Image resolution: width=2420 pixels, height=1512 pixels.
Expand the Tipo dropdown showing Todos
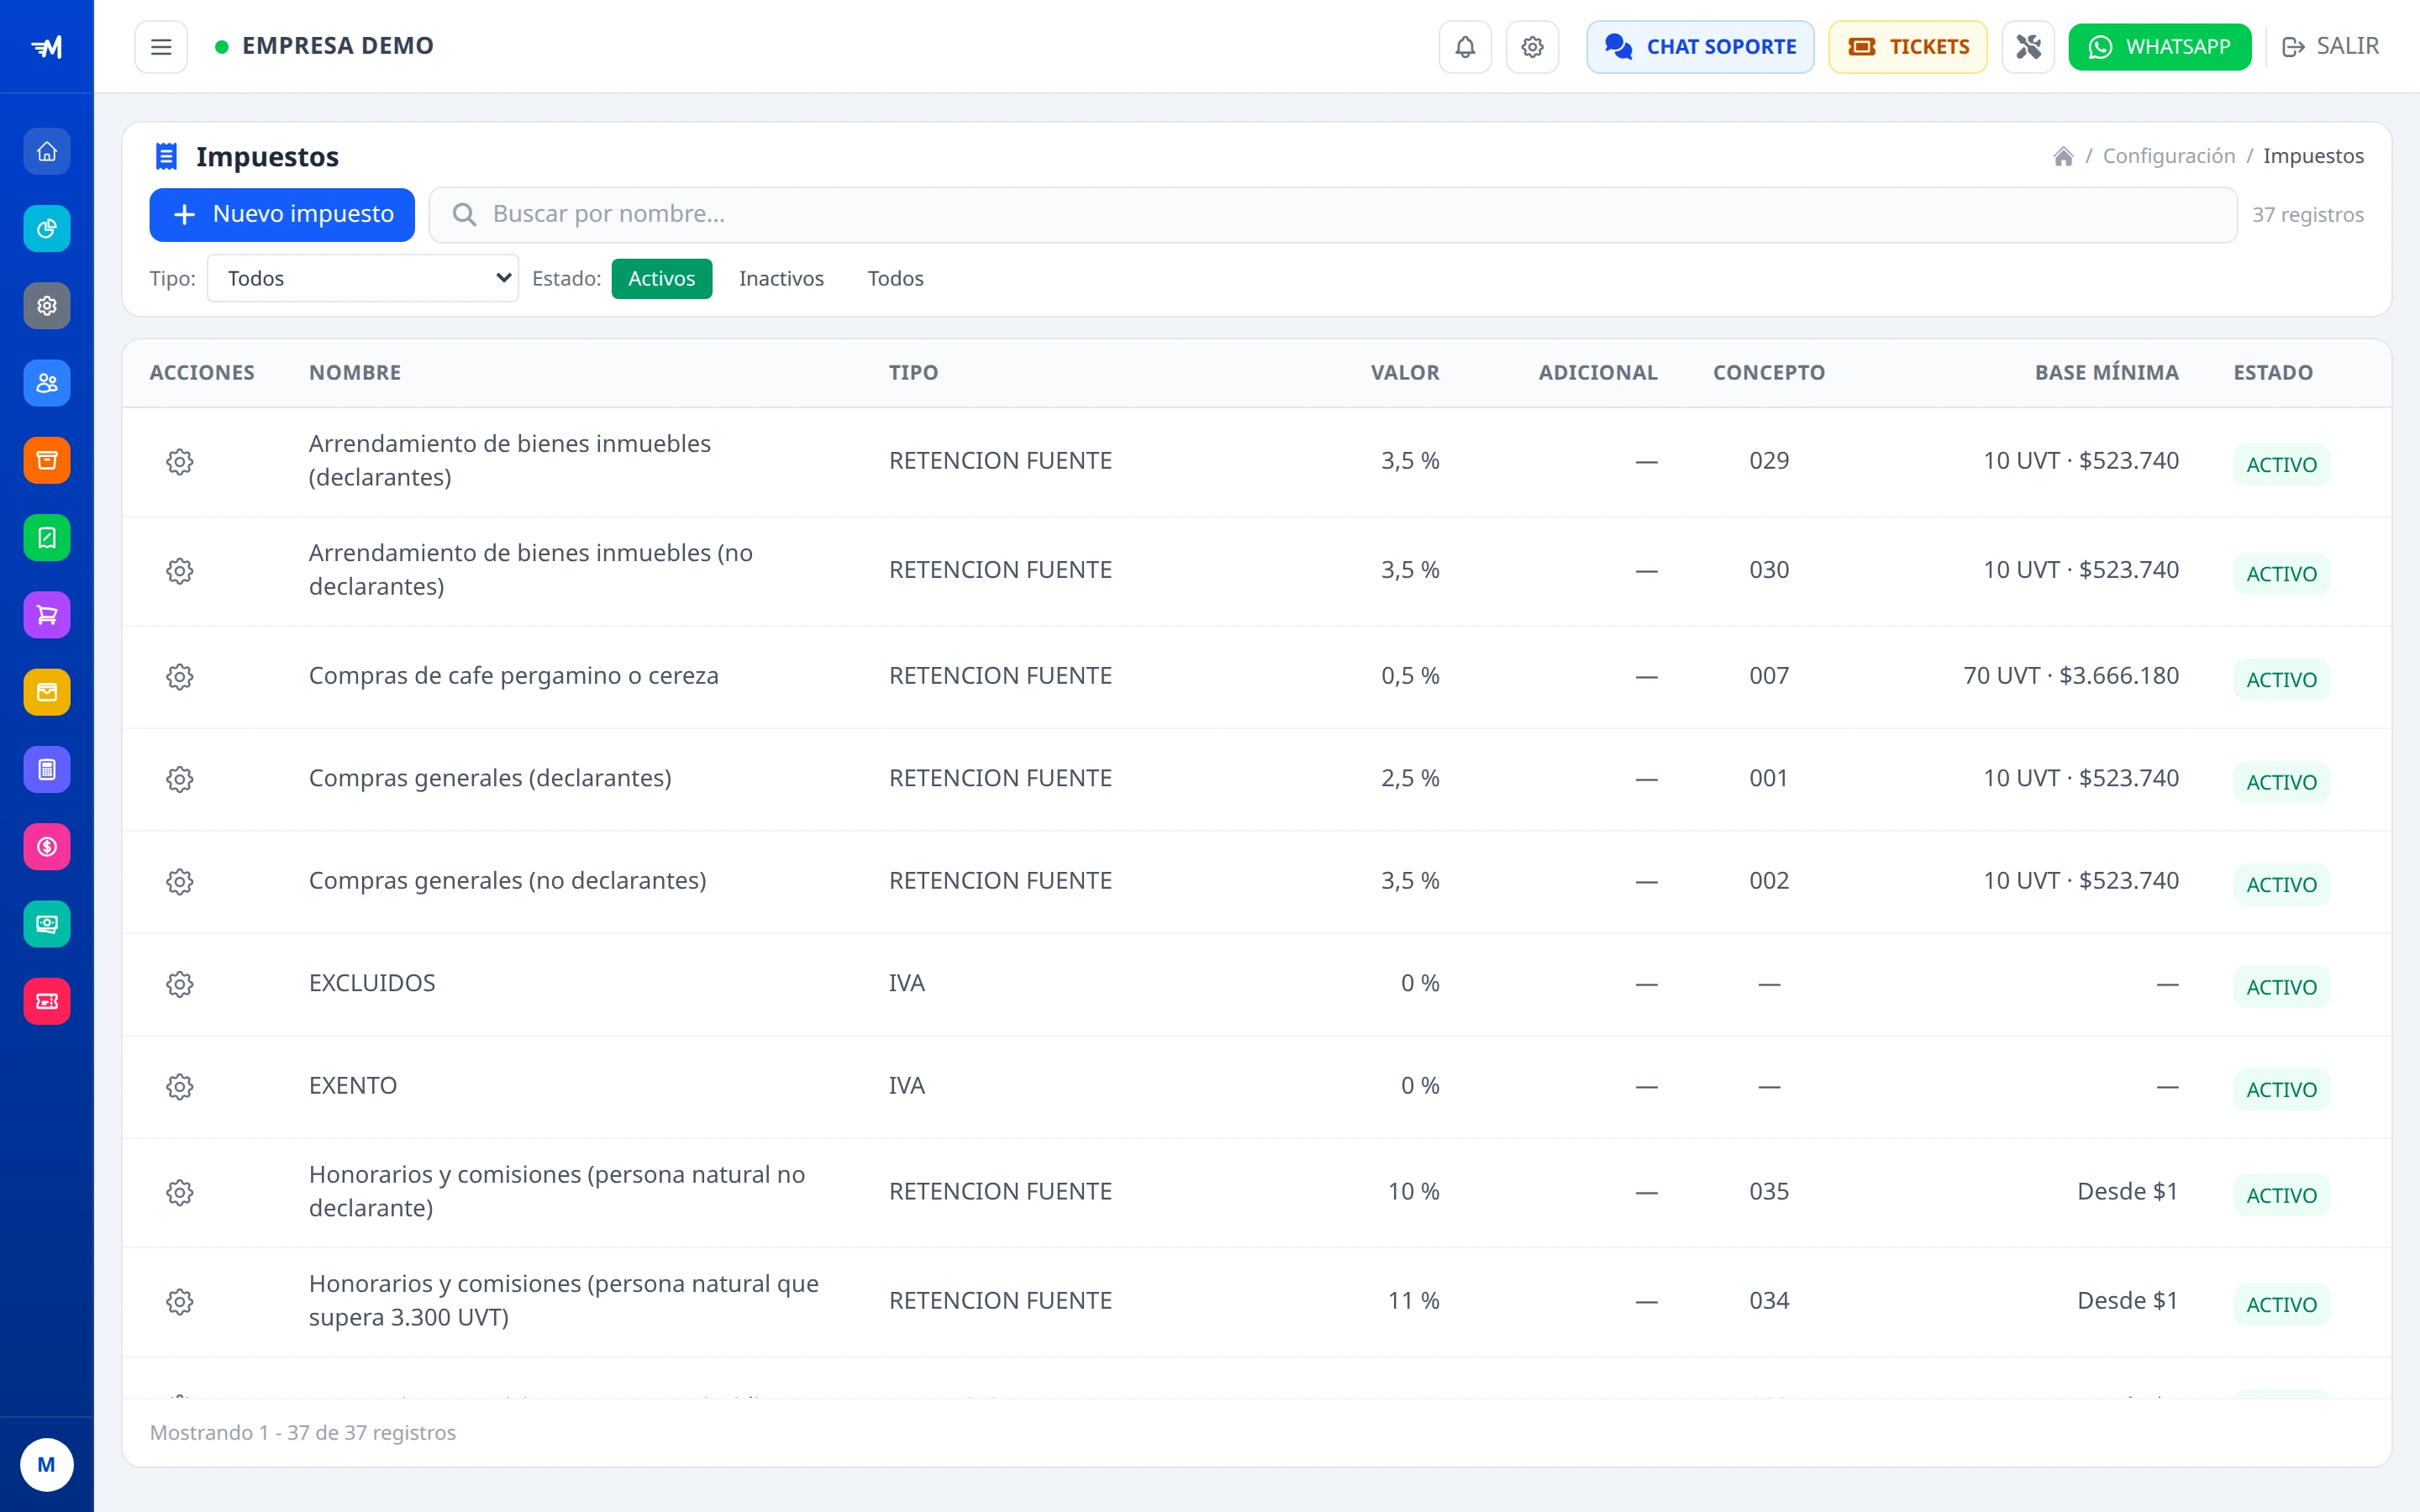point(363,278)
